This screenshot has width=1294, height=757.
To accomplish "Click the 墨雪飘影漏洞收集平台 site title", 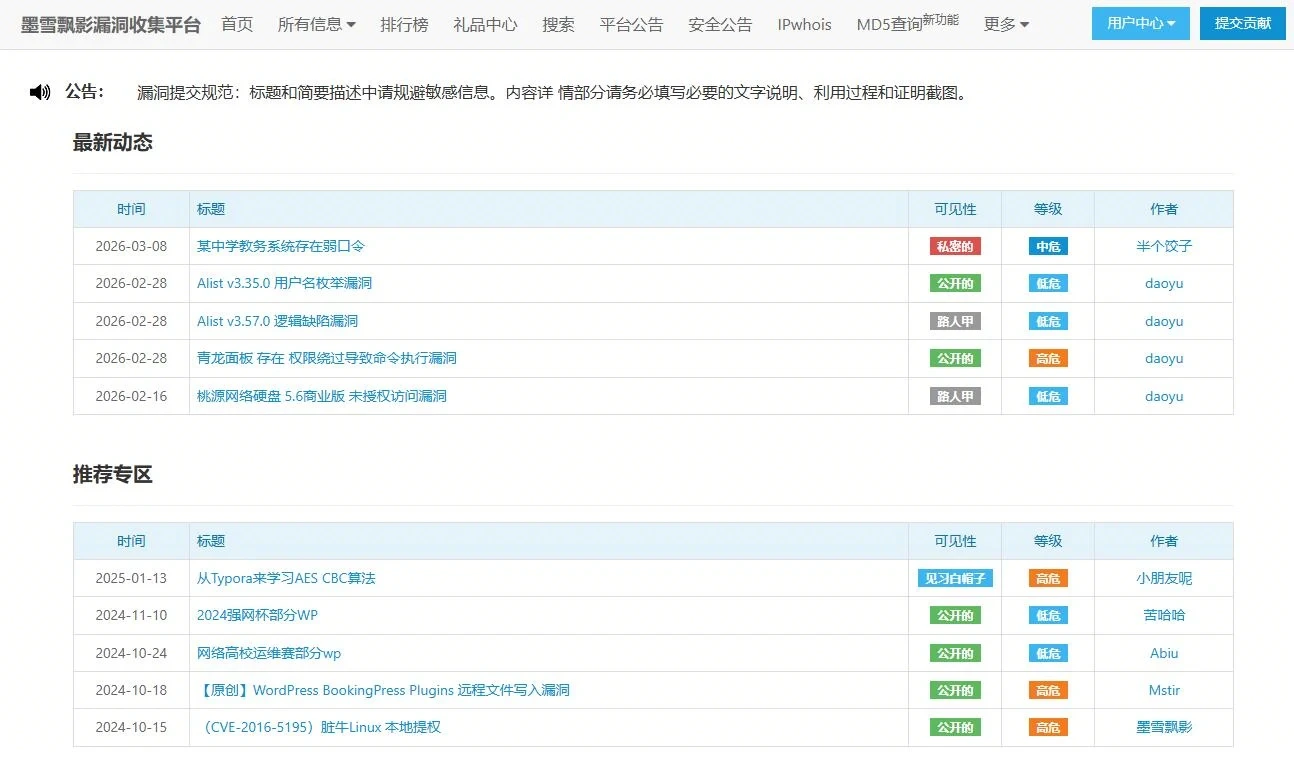I will [110, 24].
